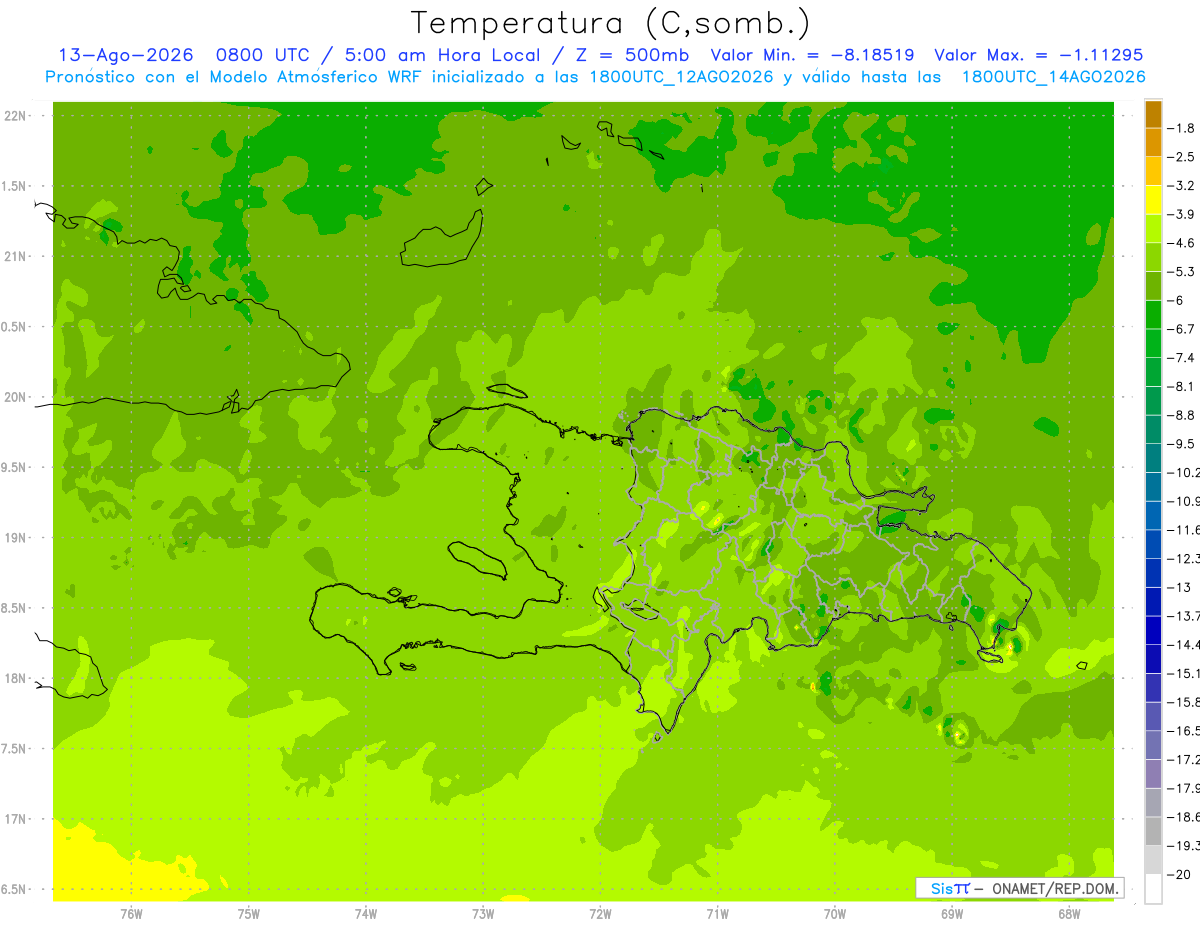
Task: Click the "0.5N" latitude axis label
Action: point(14,327)
